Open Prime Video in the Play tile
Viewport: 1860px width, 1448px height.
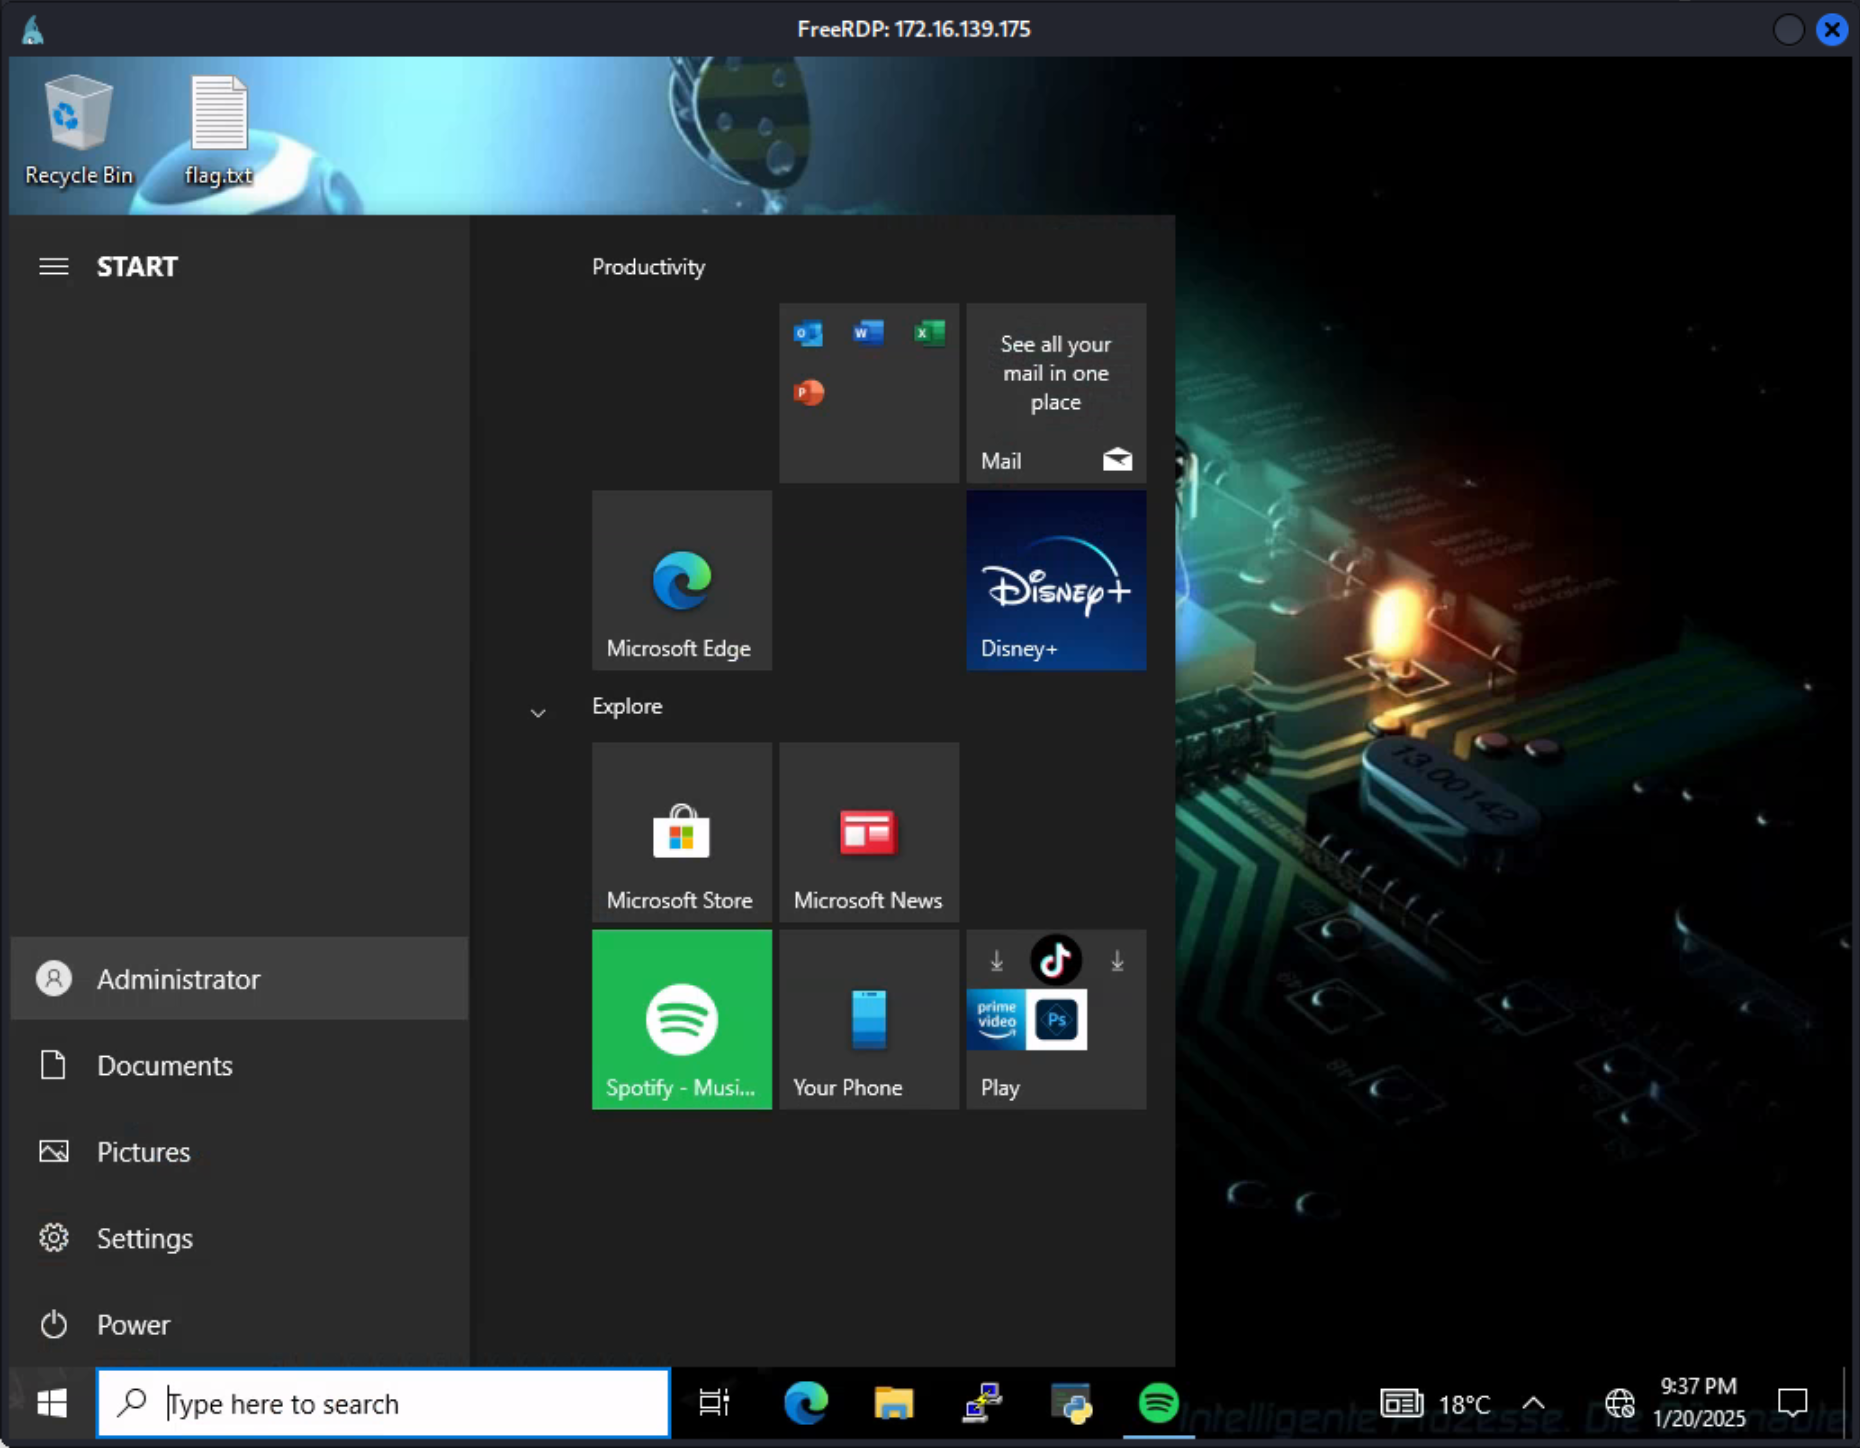coord(997,1020)
